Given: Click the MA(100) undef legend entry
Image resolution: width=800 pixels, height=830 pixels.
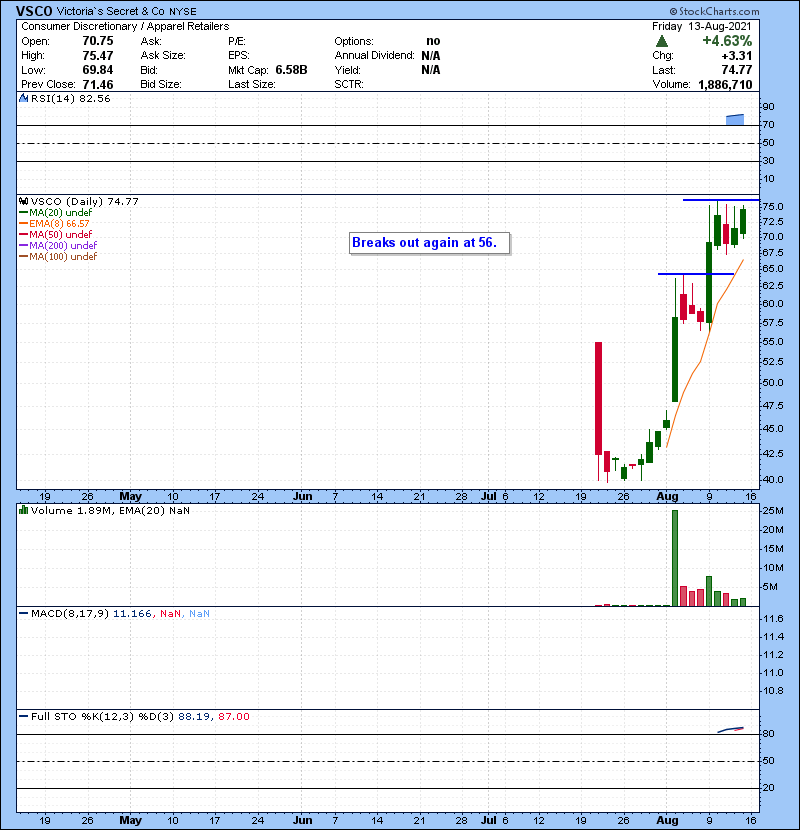Looking at the screenshot, I should [x=58, y=257].
